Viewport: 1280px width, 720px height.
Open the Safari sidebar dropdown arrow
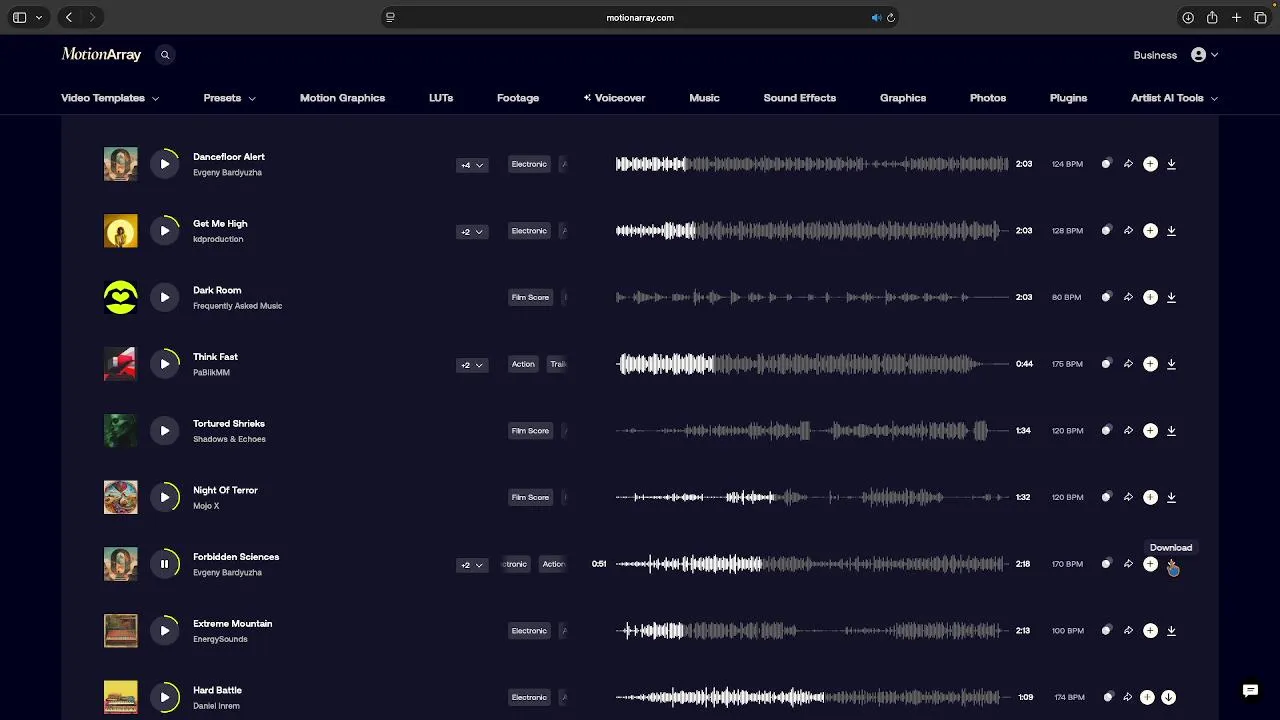pyautogui.click(x=39, y=17)
